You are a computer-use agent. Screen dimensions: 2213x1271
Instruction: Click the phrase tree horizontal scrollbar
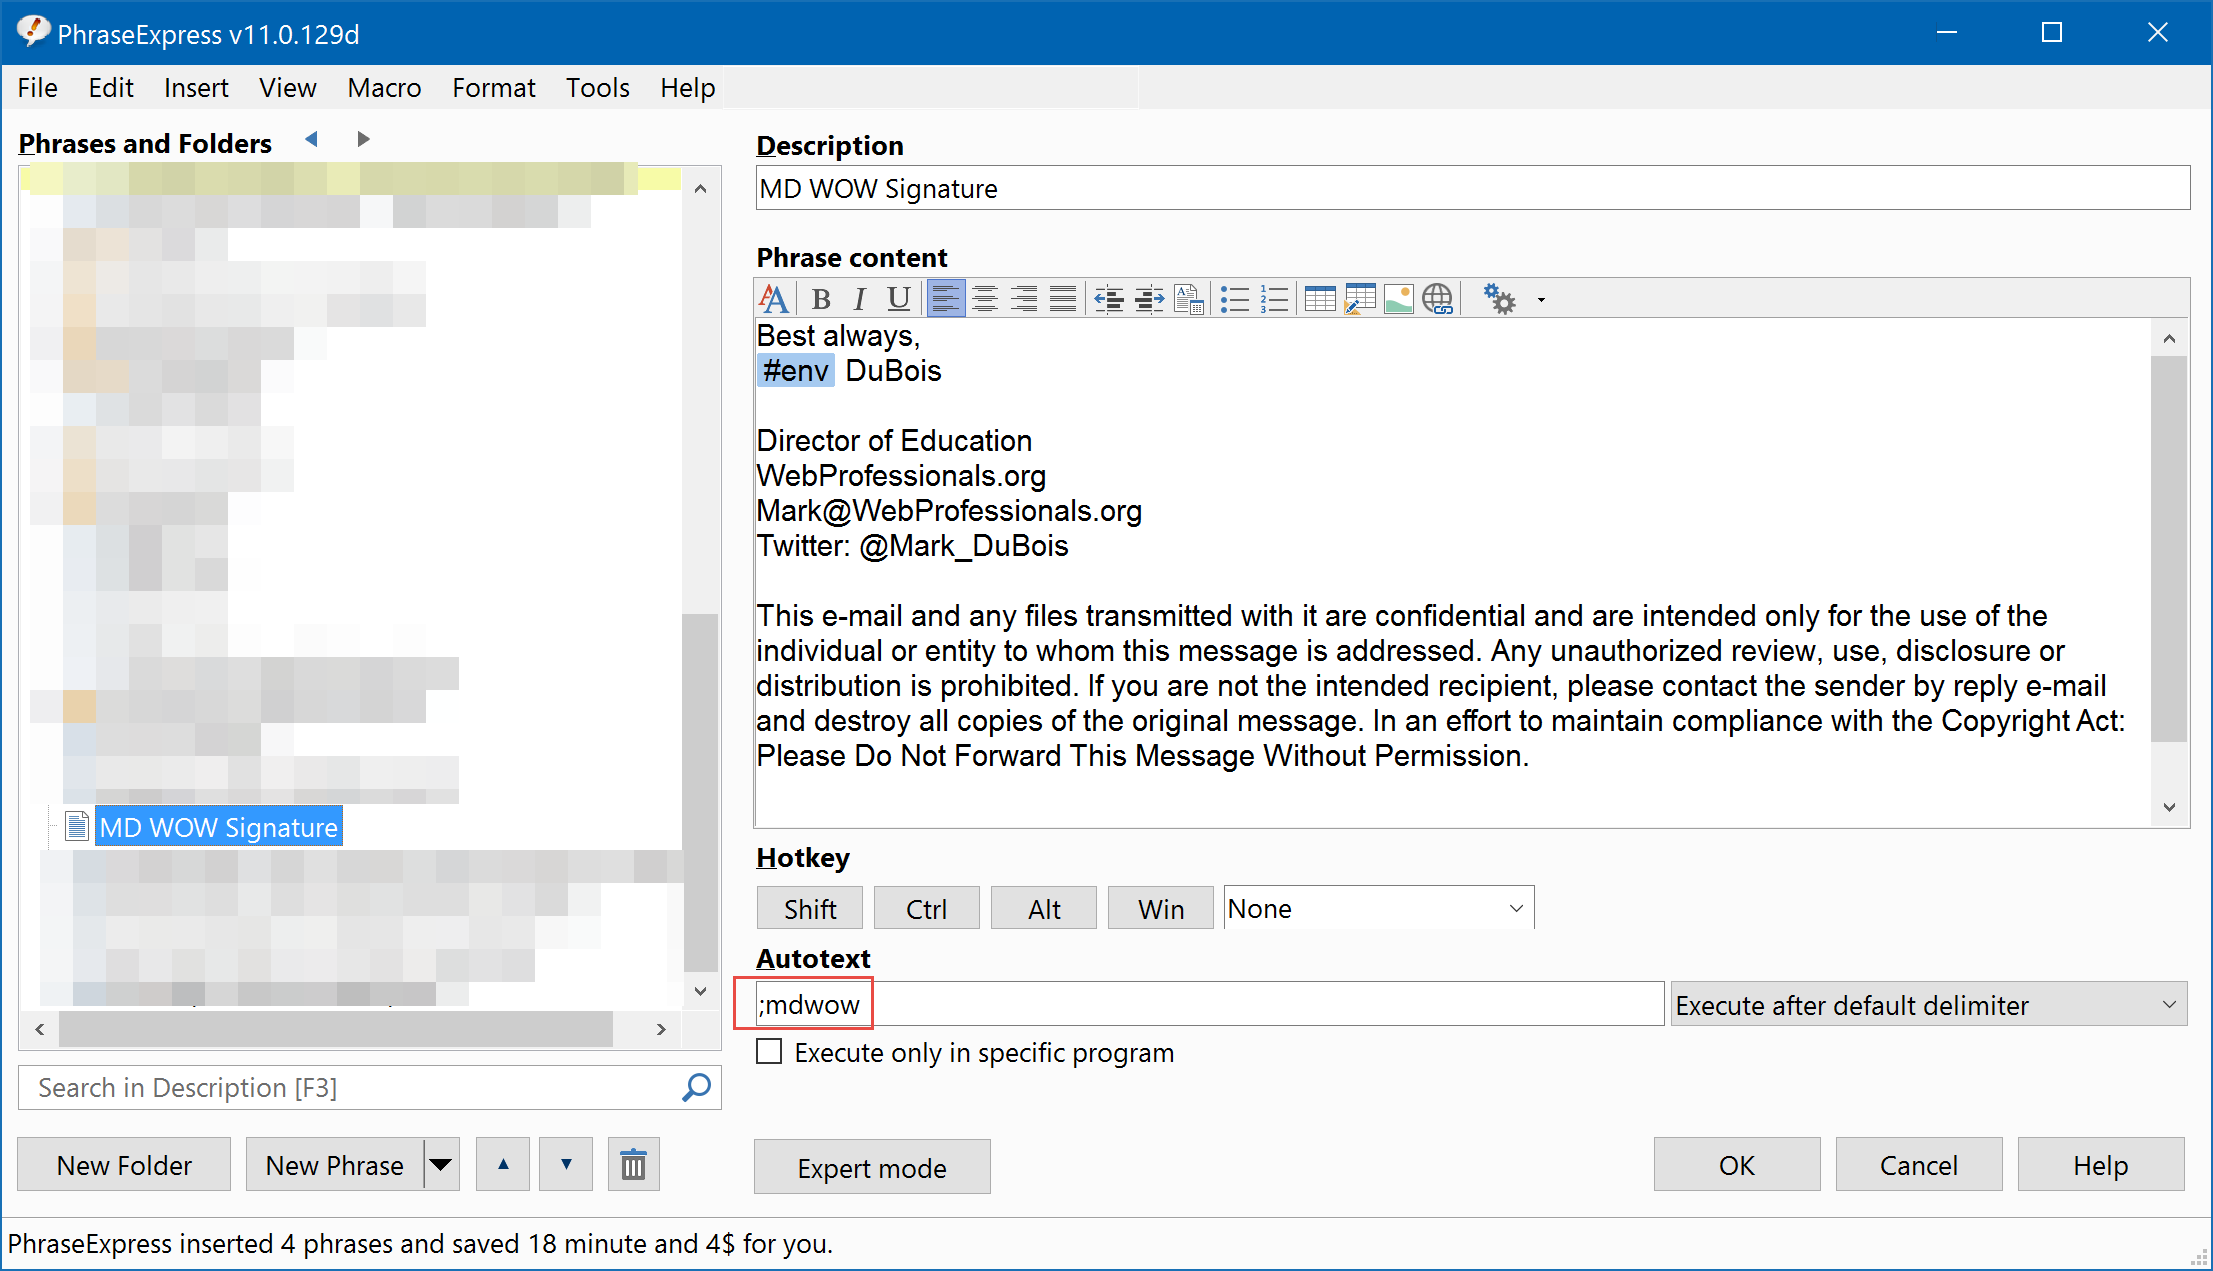point(336,1029)
